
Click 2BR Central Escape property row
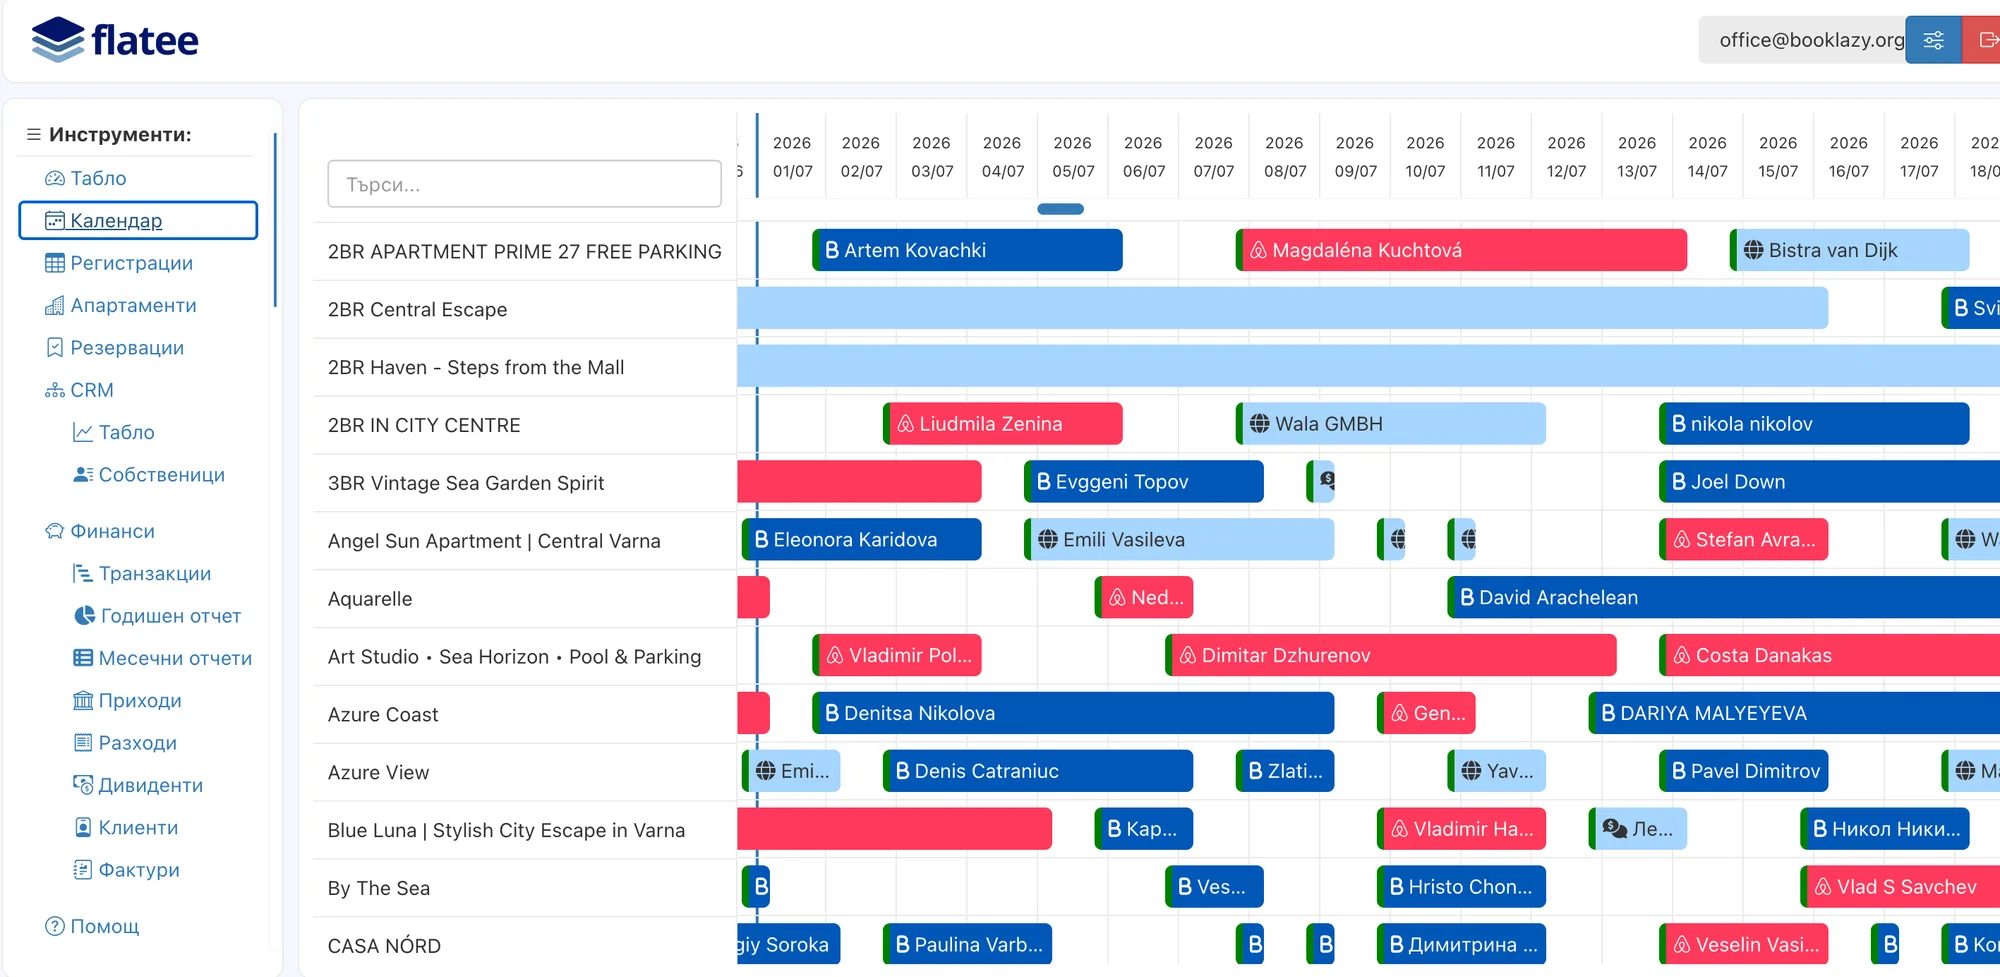525,310
